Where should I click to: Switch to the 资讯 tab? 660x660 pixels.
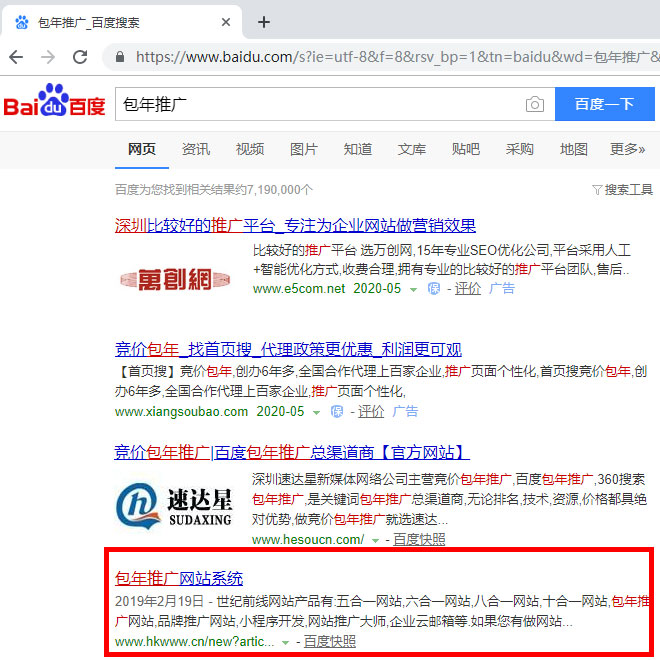point(196,149)
